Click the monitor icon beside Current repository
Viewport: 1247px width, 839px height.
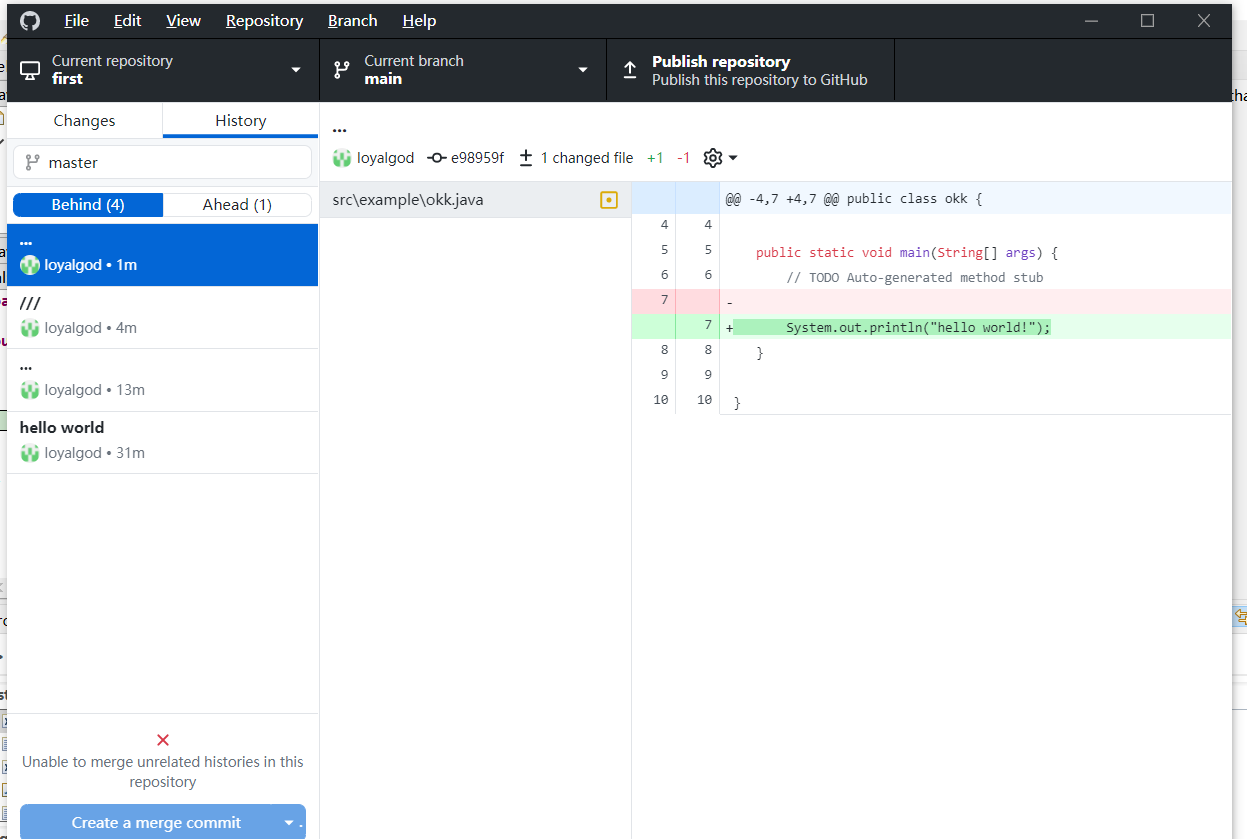tap(30, 70)
